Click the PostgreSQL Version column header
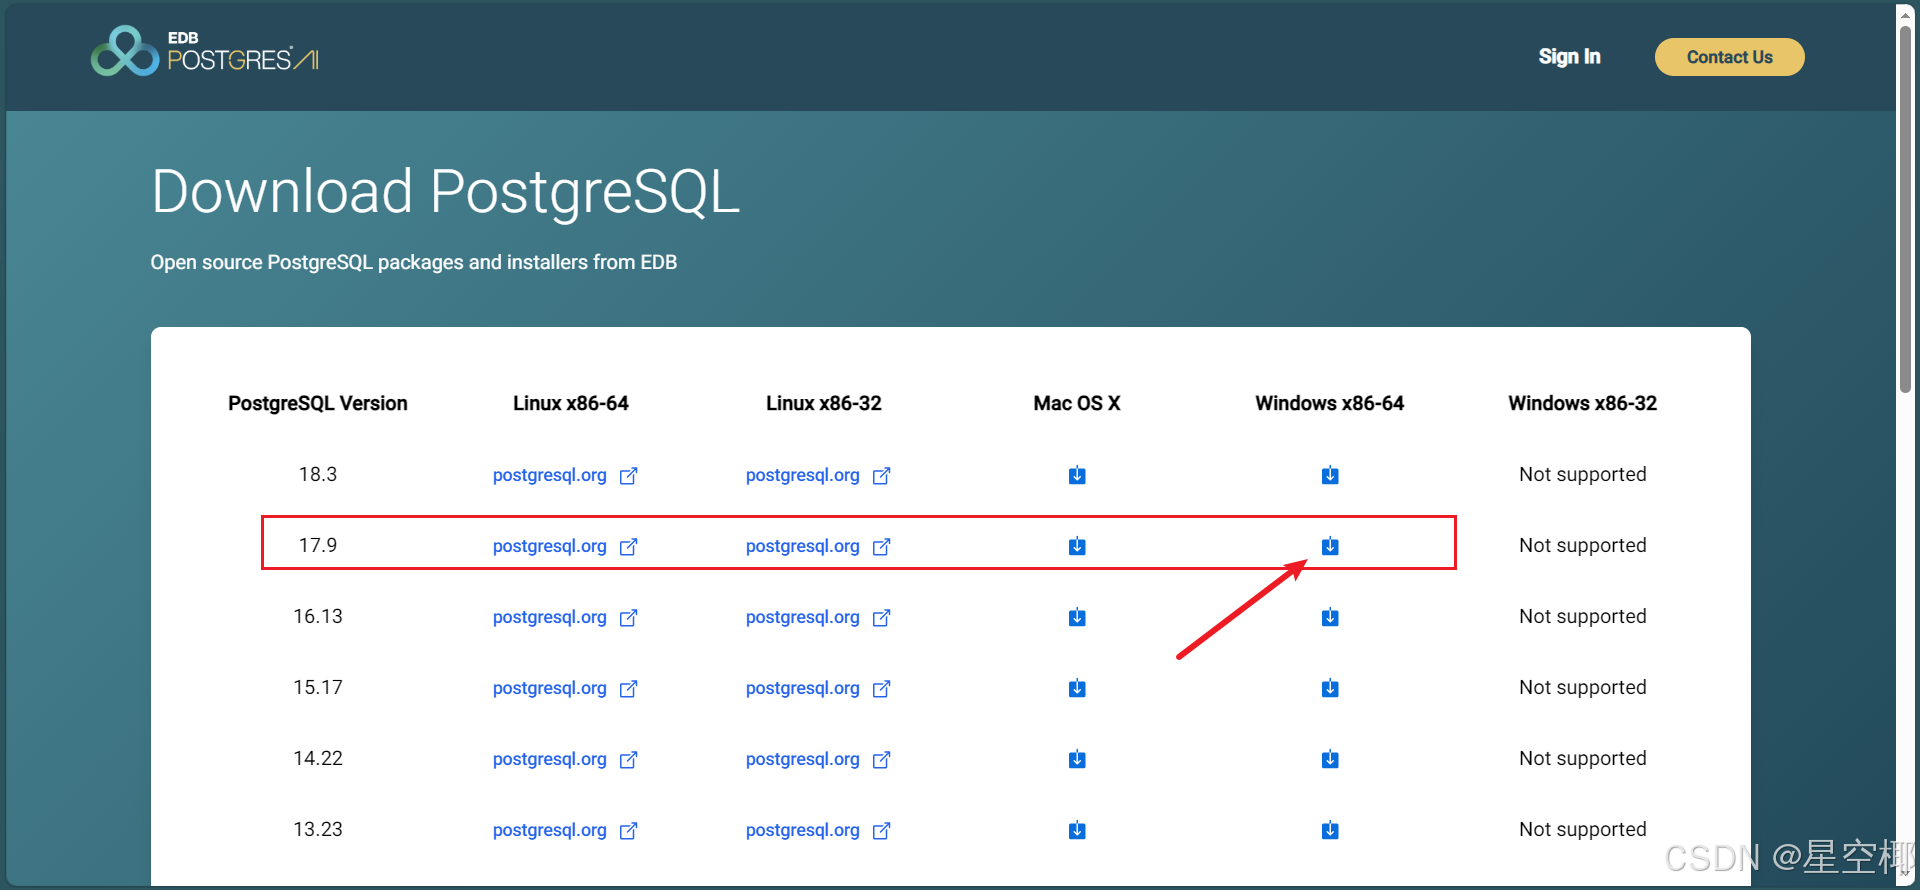The image size is (1920, 890). 318,403
